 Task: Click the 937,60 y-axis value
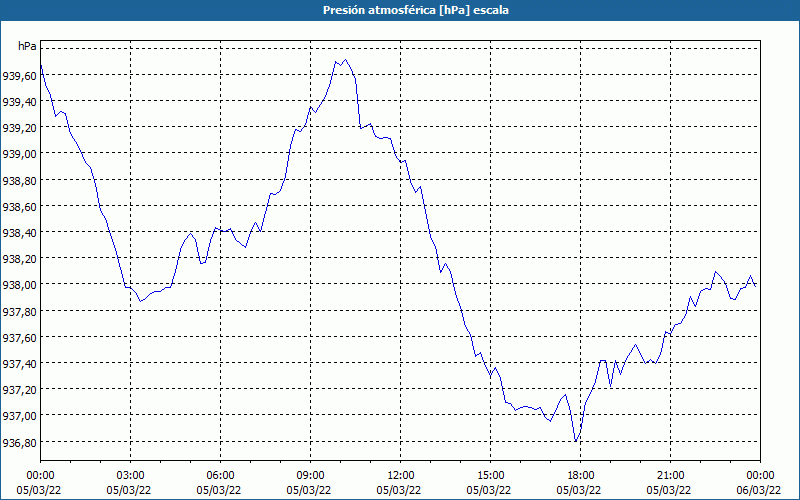19,337
